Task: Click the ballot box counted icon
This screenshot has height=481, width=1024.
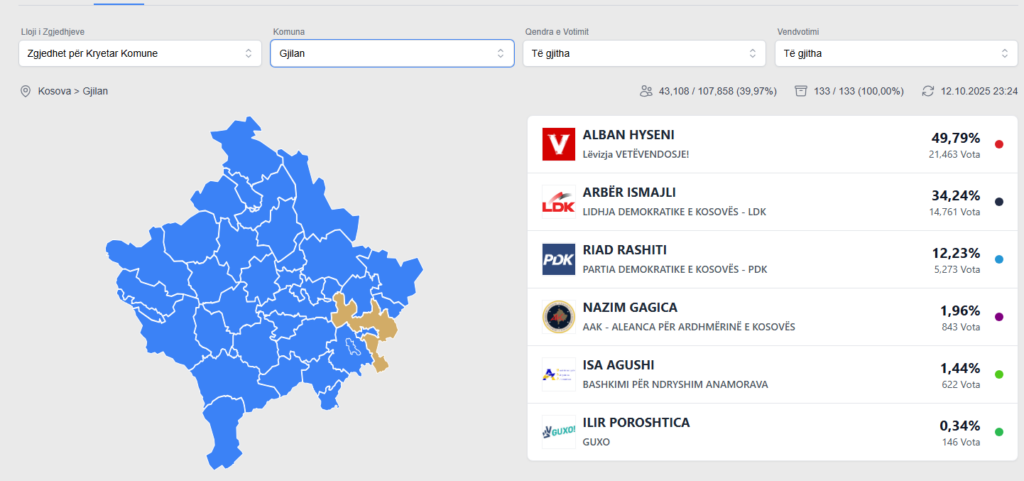Action: [800, 91]
